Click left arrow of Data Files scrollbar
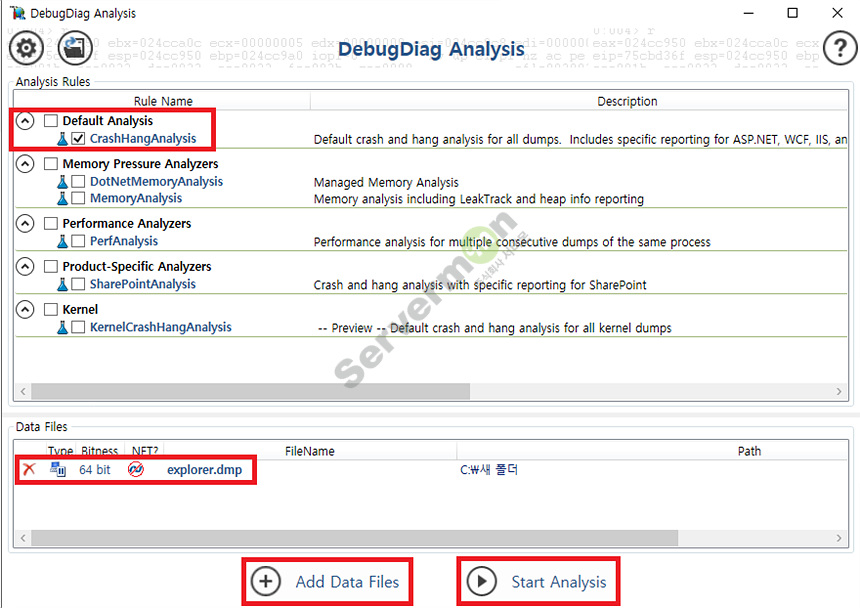This screenshot has width=860, height=608. coord(22,538)
